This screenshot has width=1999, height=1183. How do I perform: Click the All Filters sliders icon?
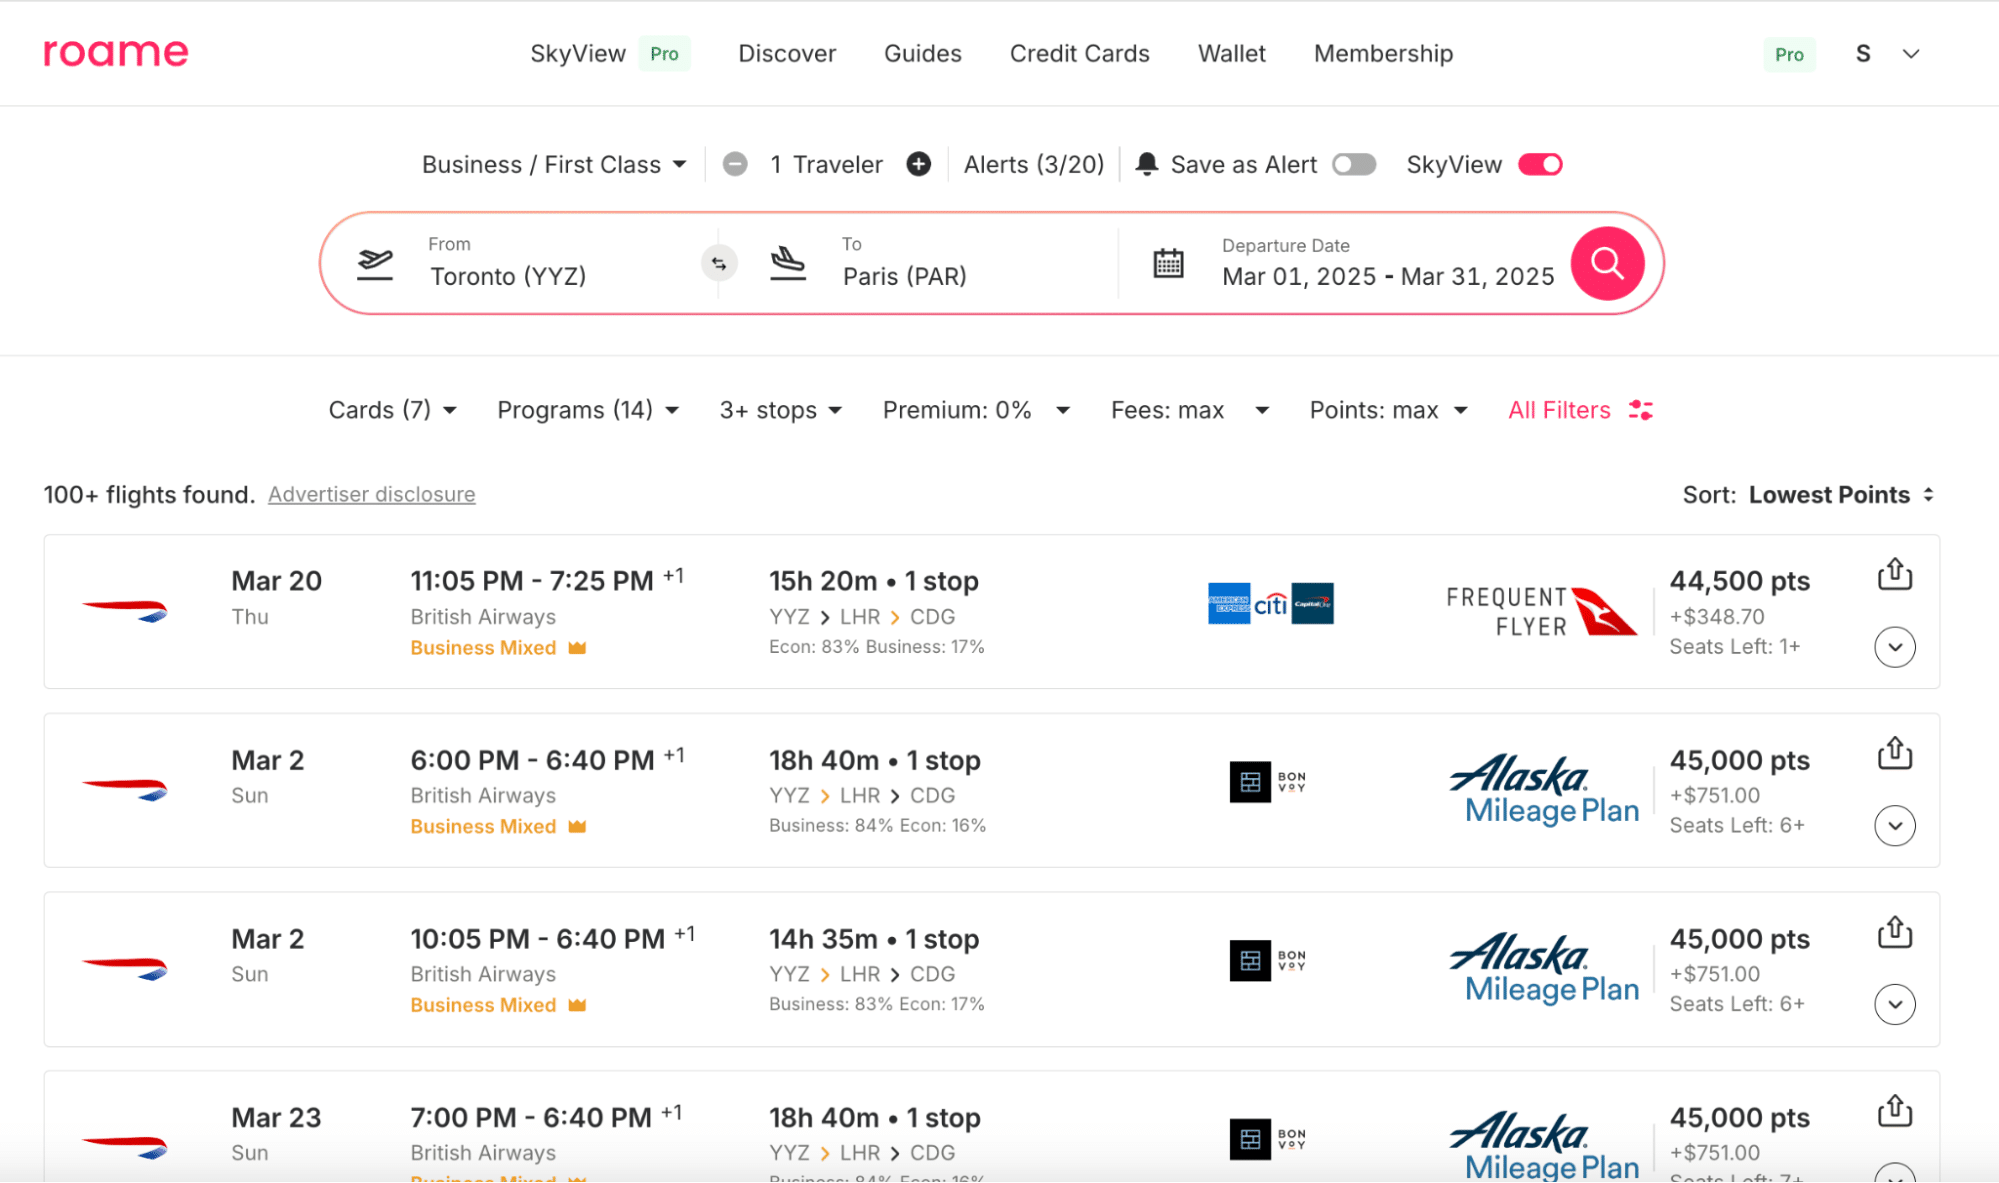pyautogui.click(x=1640, y=410)
